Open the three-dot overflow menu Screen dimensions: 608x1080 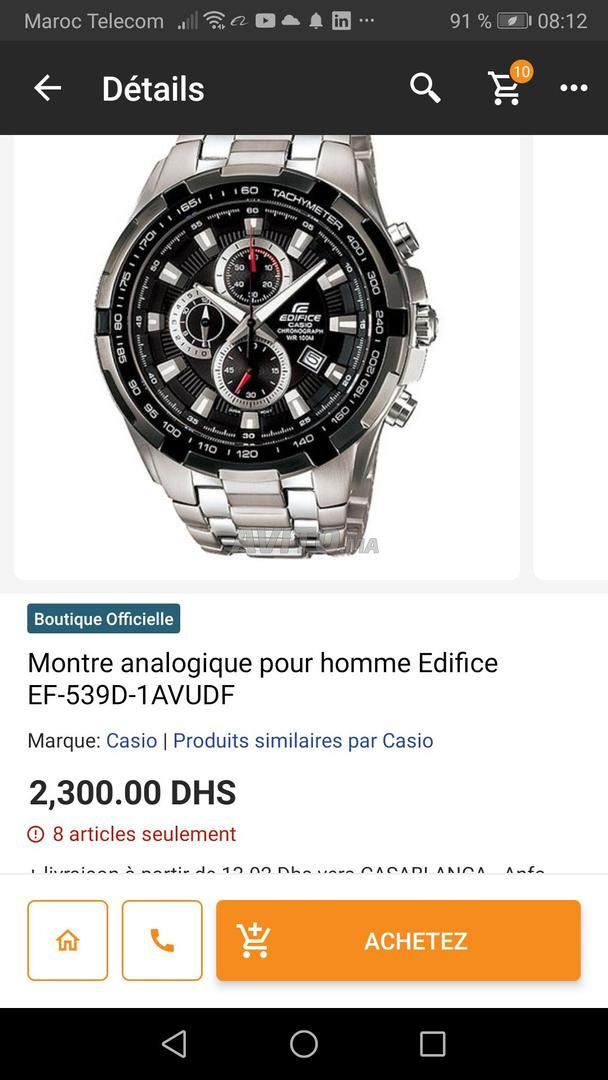click(574, 88)
